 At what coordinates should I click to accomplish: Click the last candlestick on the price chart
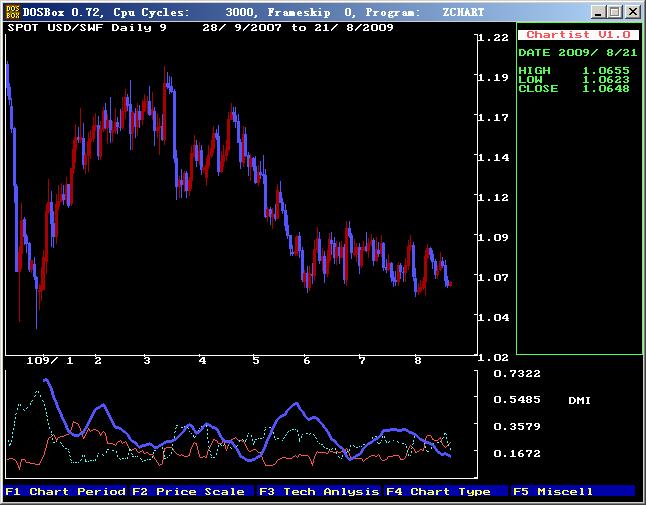point(450,284)
